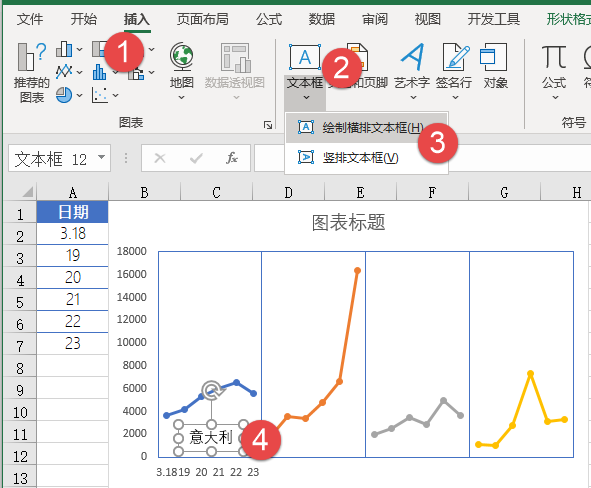This screenshot has width=591, height=488.
Task: Click the scatter chart icon
Action: coord(100,95)
